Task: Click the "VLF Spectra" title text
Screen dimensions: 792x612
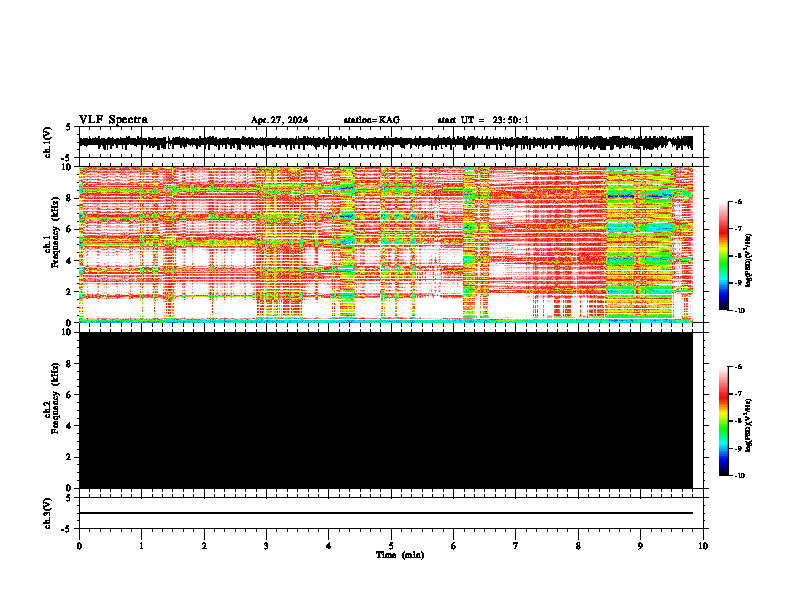Action: 113,119
